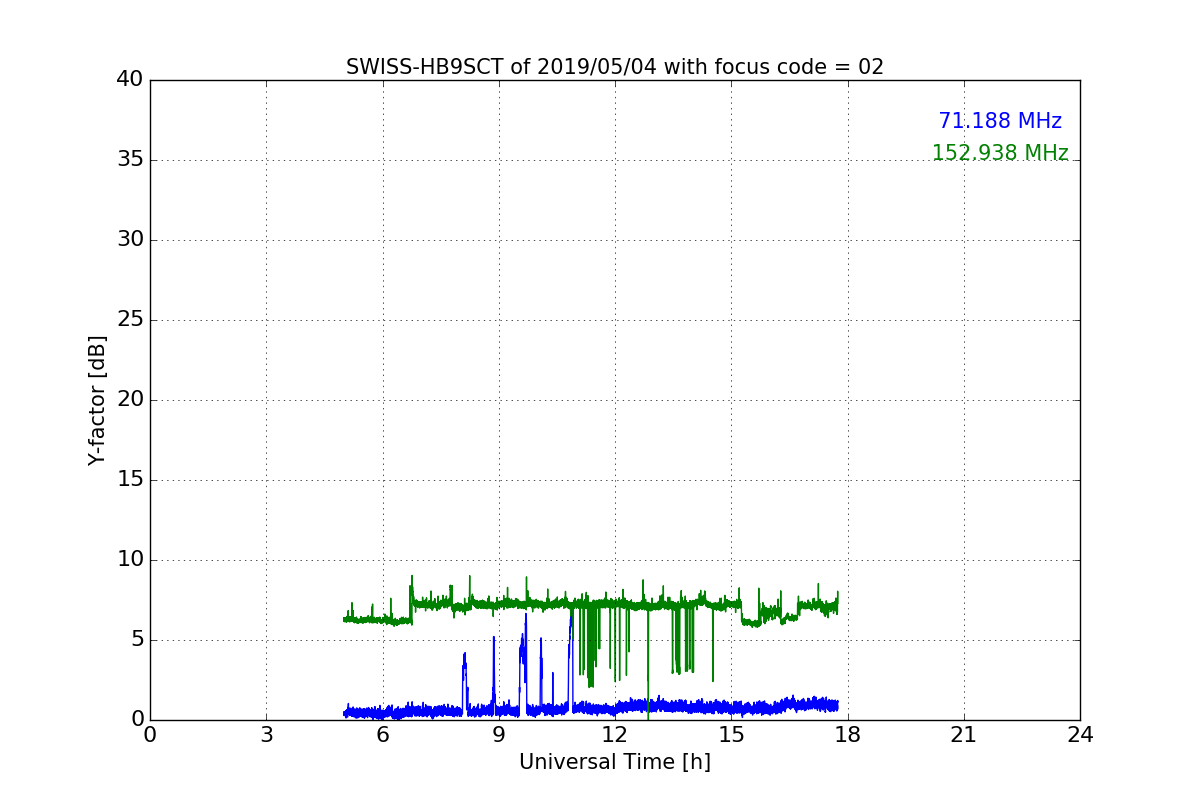Image resolution: width=1200 pixels, height=800 pixels.
Task: Click the y-axis tick label 30
Action: [129, 240]
